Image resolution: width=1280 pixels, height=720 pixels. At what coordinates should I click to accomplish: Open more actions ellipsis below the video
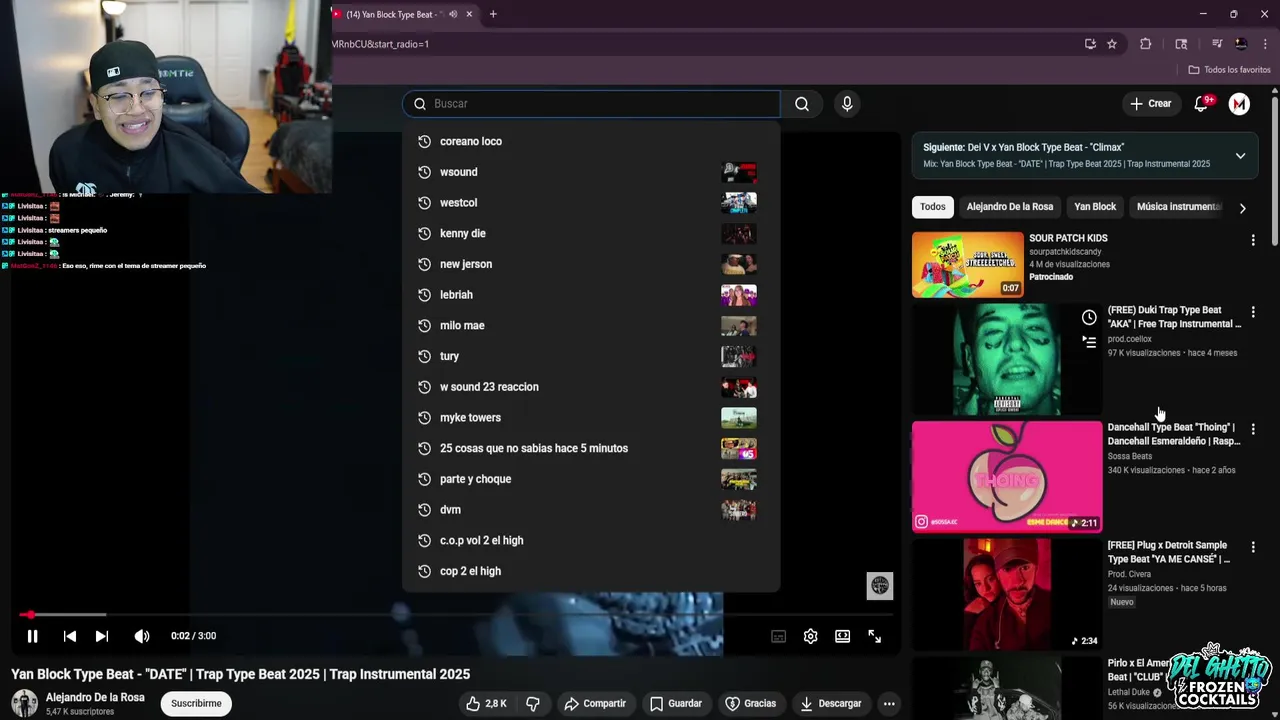tap(888, 704)
